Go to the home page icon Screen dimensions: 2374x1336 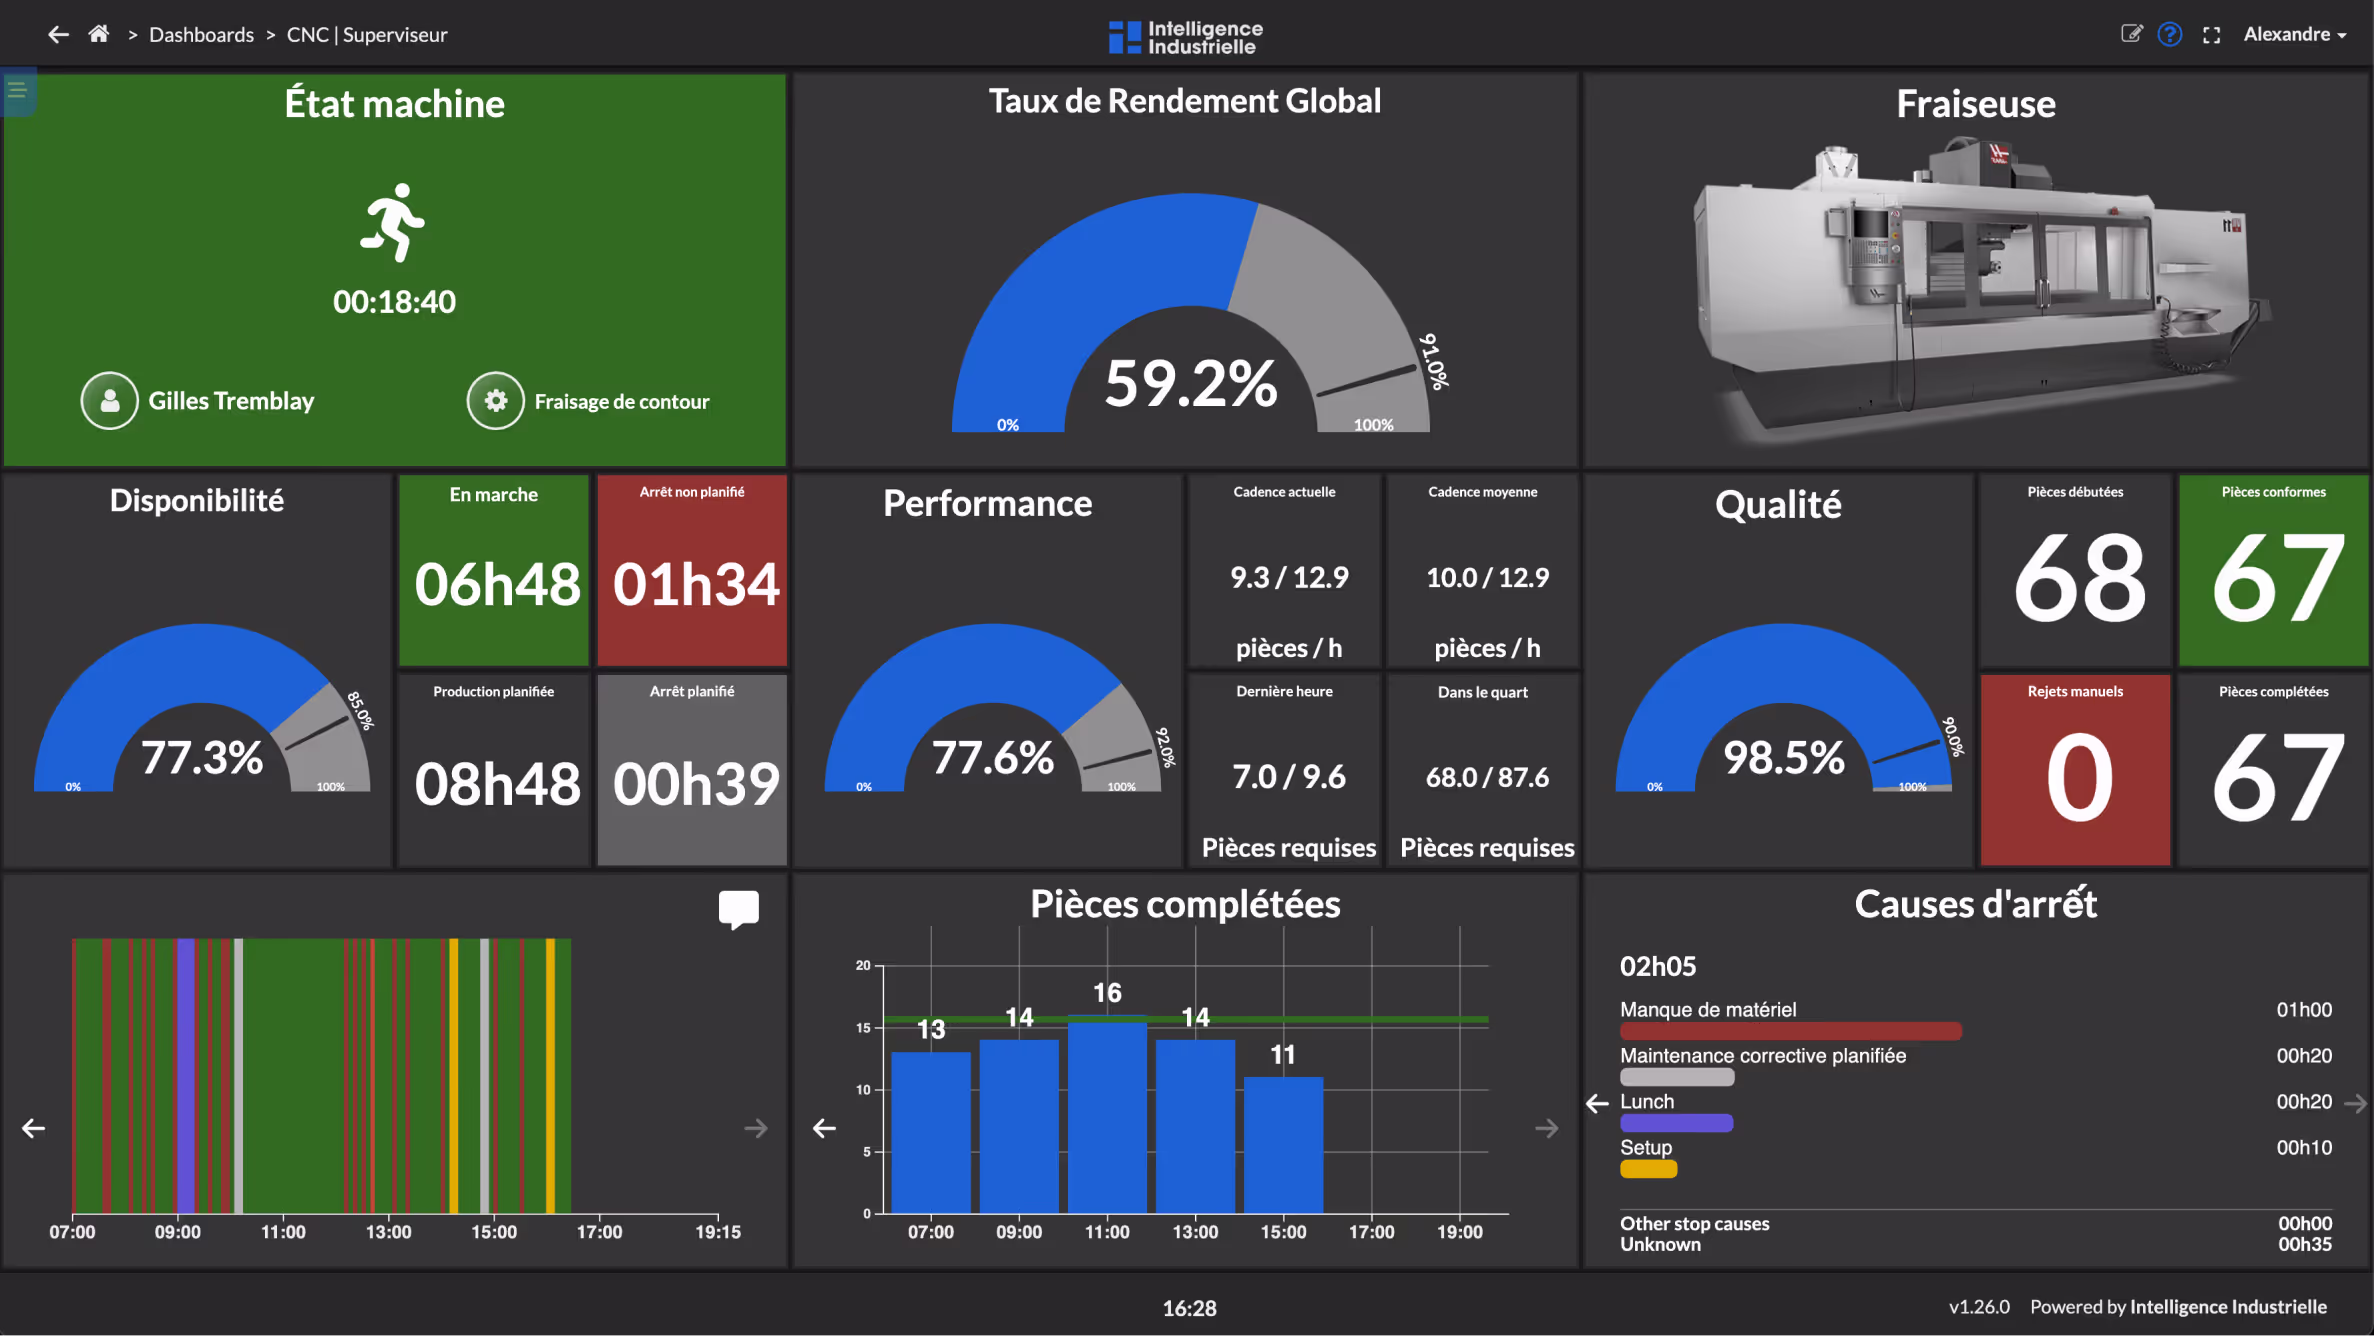[x=98, y=35]
